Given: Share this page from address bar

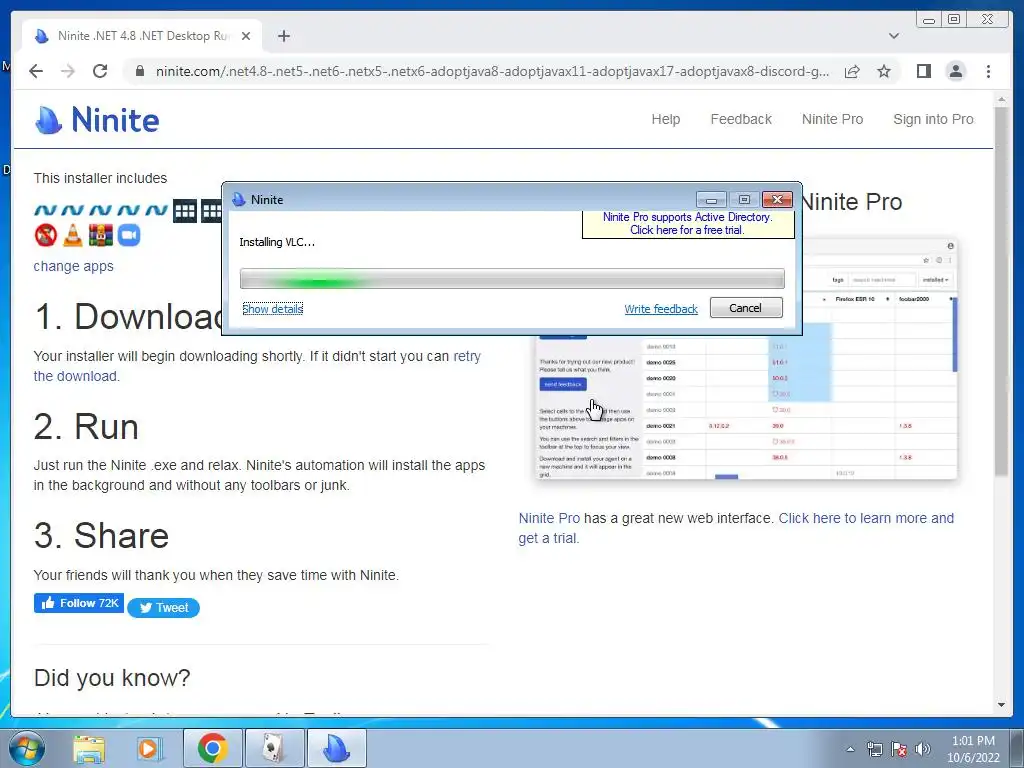Looking at the screenshot, I should click(852, 71).
